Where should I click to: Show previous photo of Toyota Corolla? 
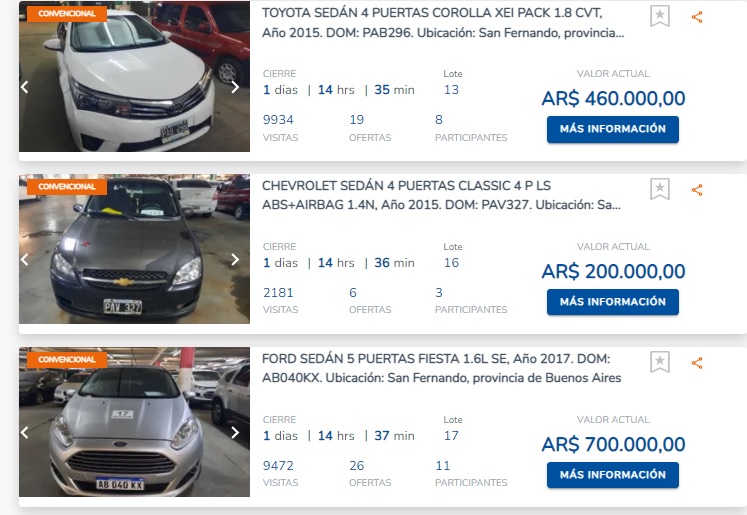tap(25, 87)
